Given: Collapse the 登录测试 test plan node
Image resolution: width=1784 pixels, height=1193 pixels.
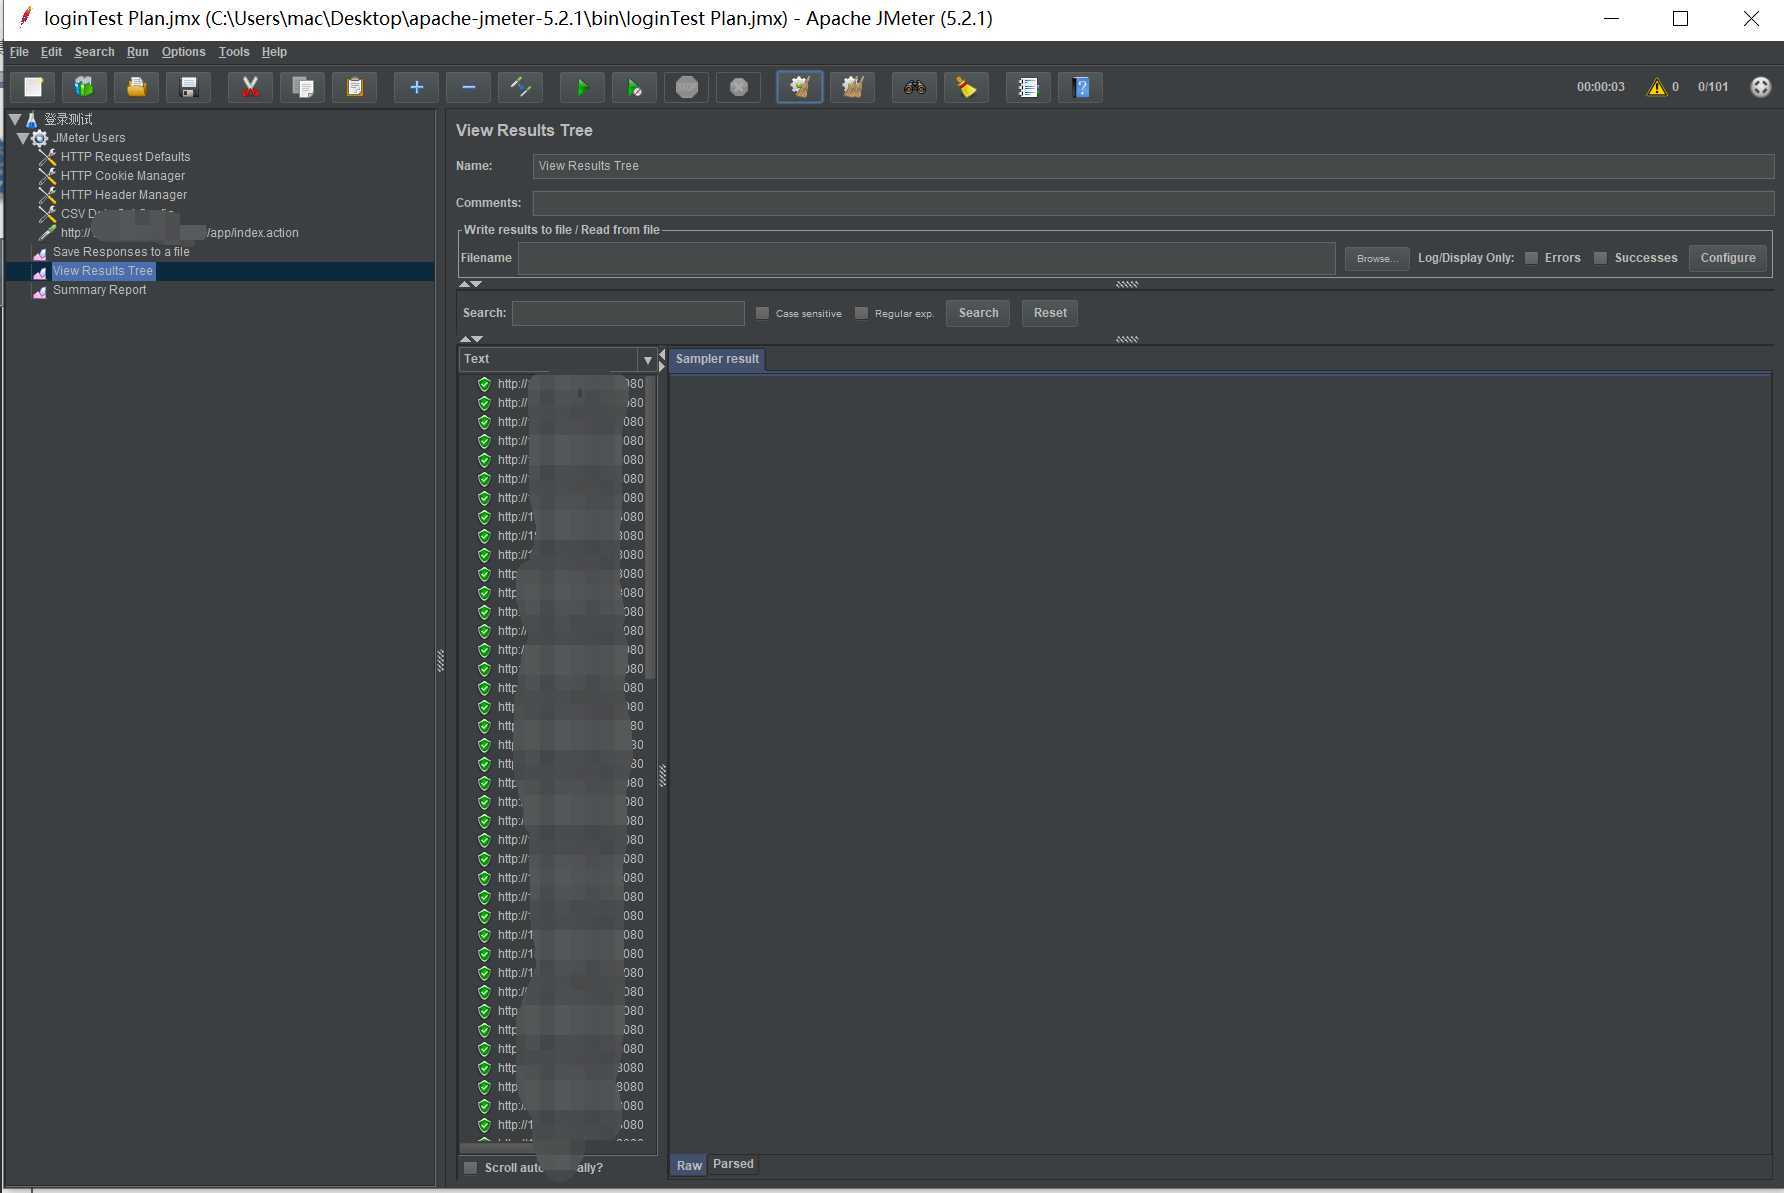Looking at the screenshot, I should pyautogui.click(x=15, y=119).
